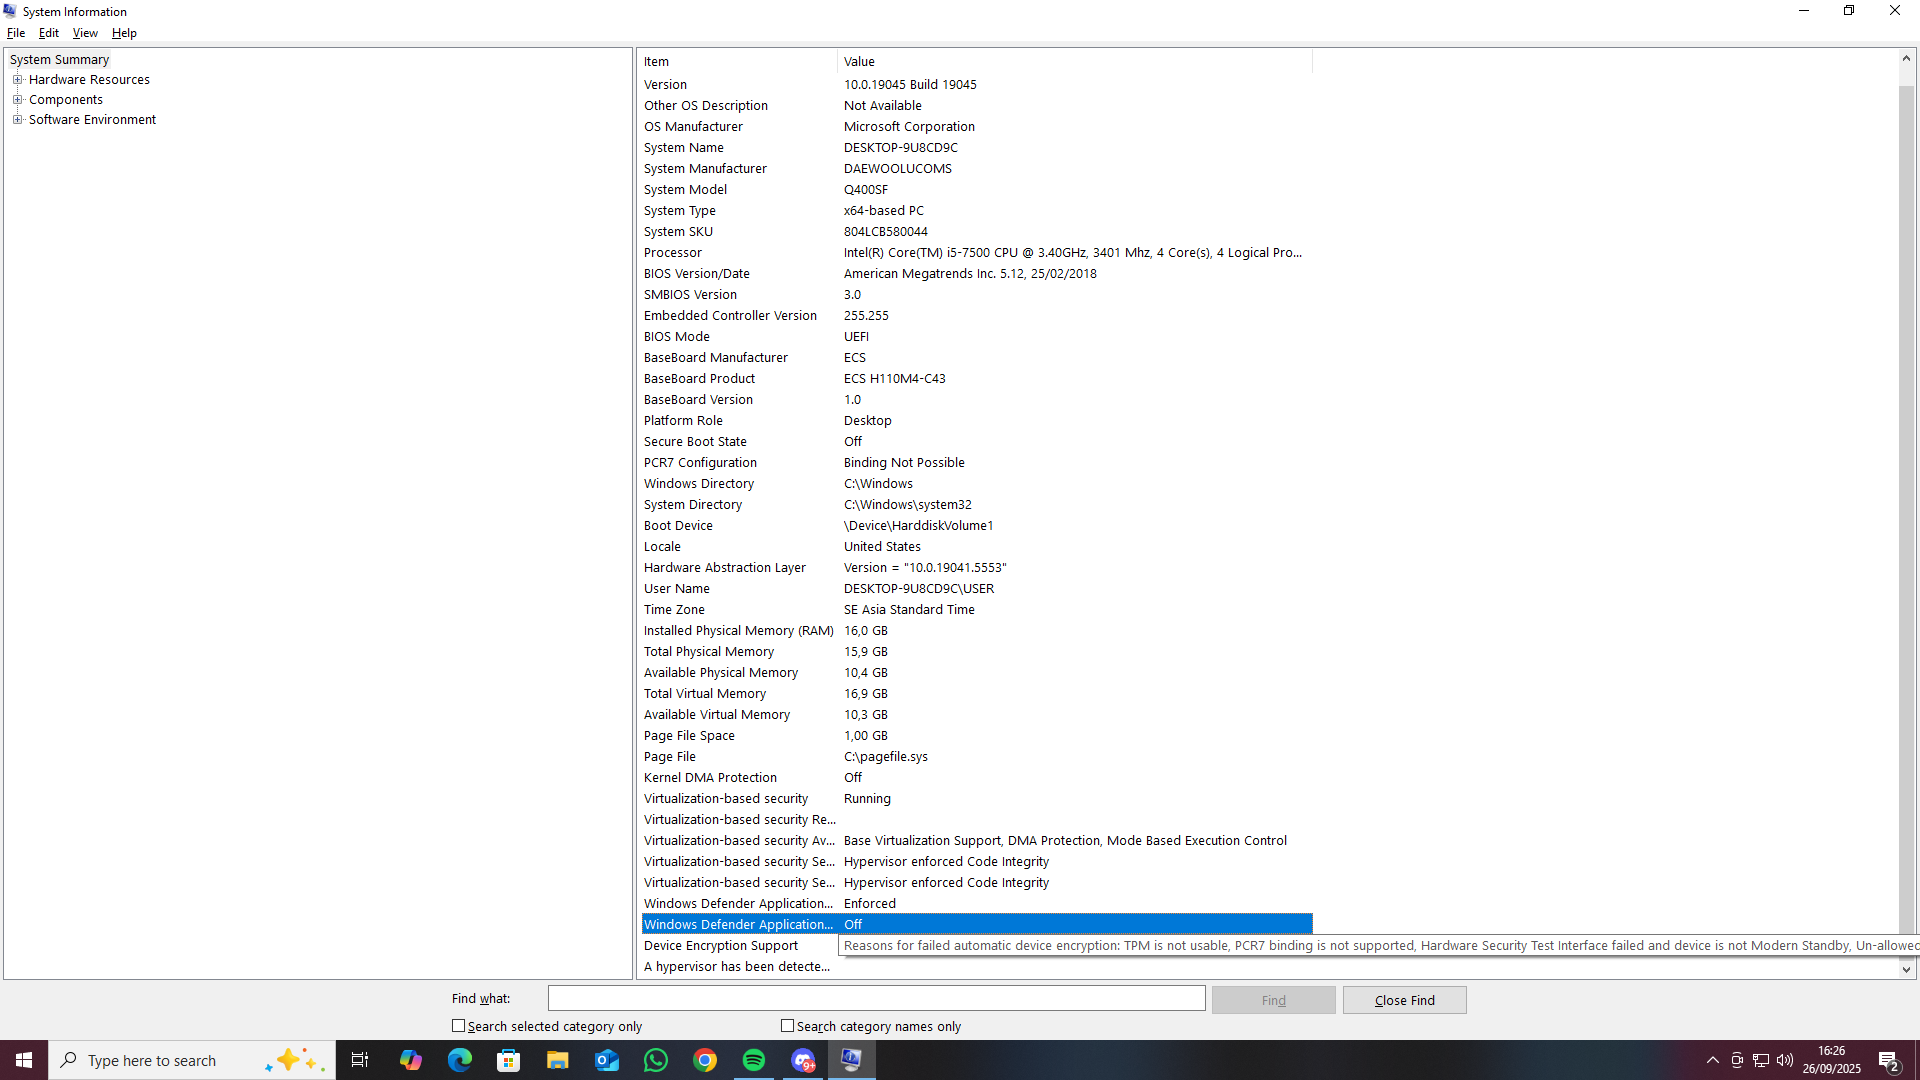Show hidden system tray icons

1713,1060
